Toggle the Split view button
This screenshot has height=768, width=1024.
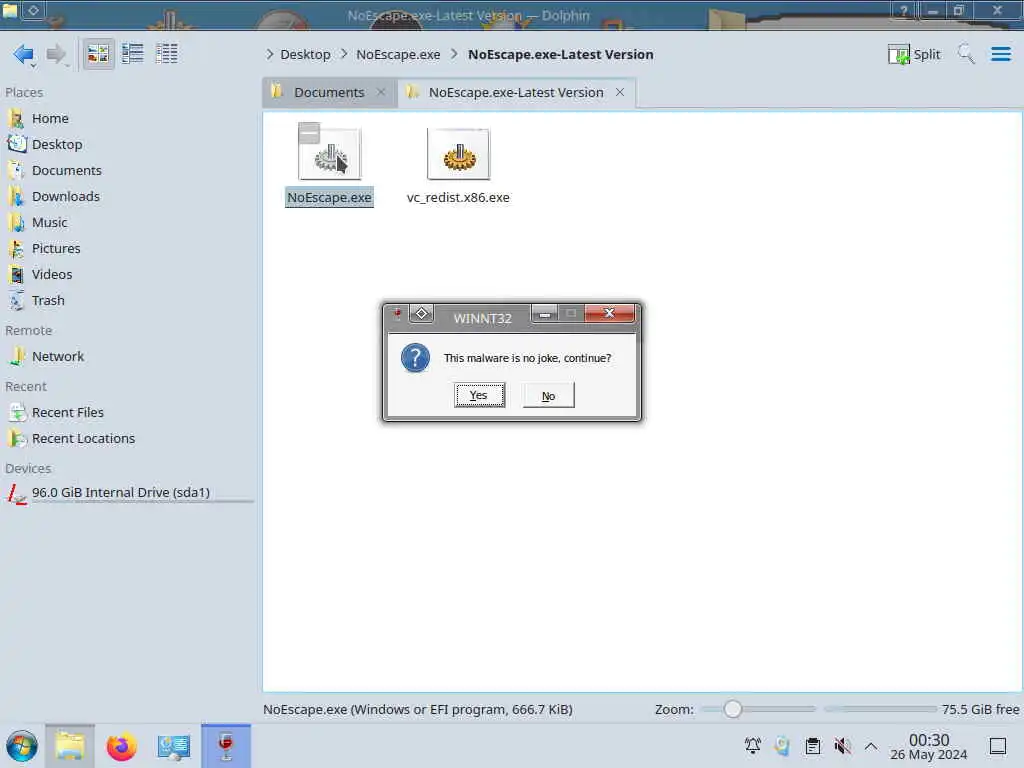point(914,54)
